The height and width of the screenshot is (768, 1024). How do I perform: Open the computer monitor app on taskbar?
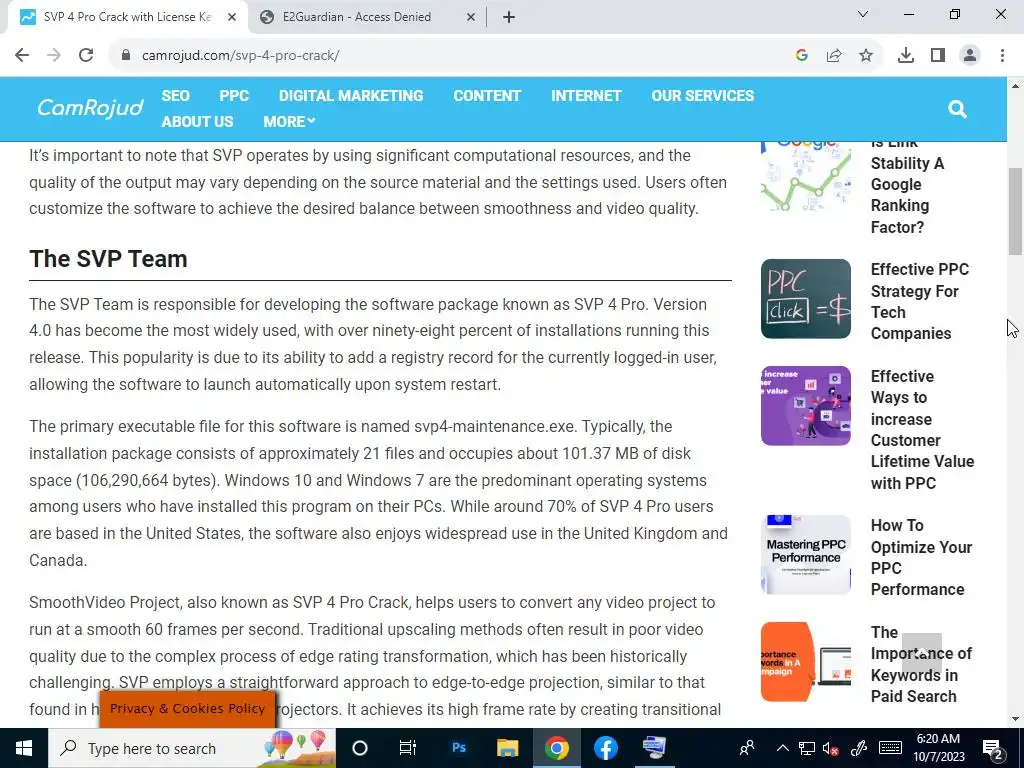(x=654, y=748)
